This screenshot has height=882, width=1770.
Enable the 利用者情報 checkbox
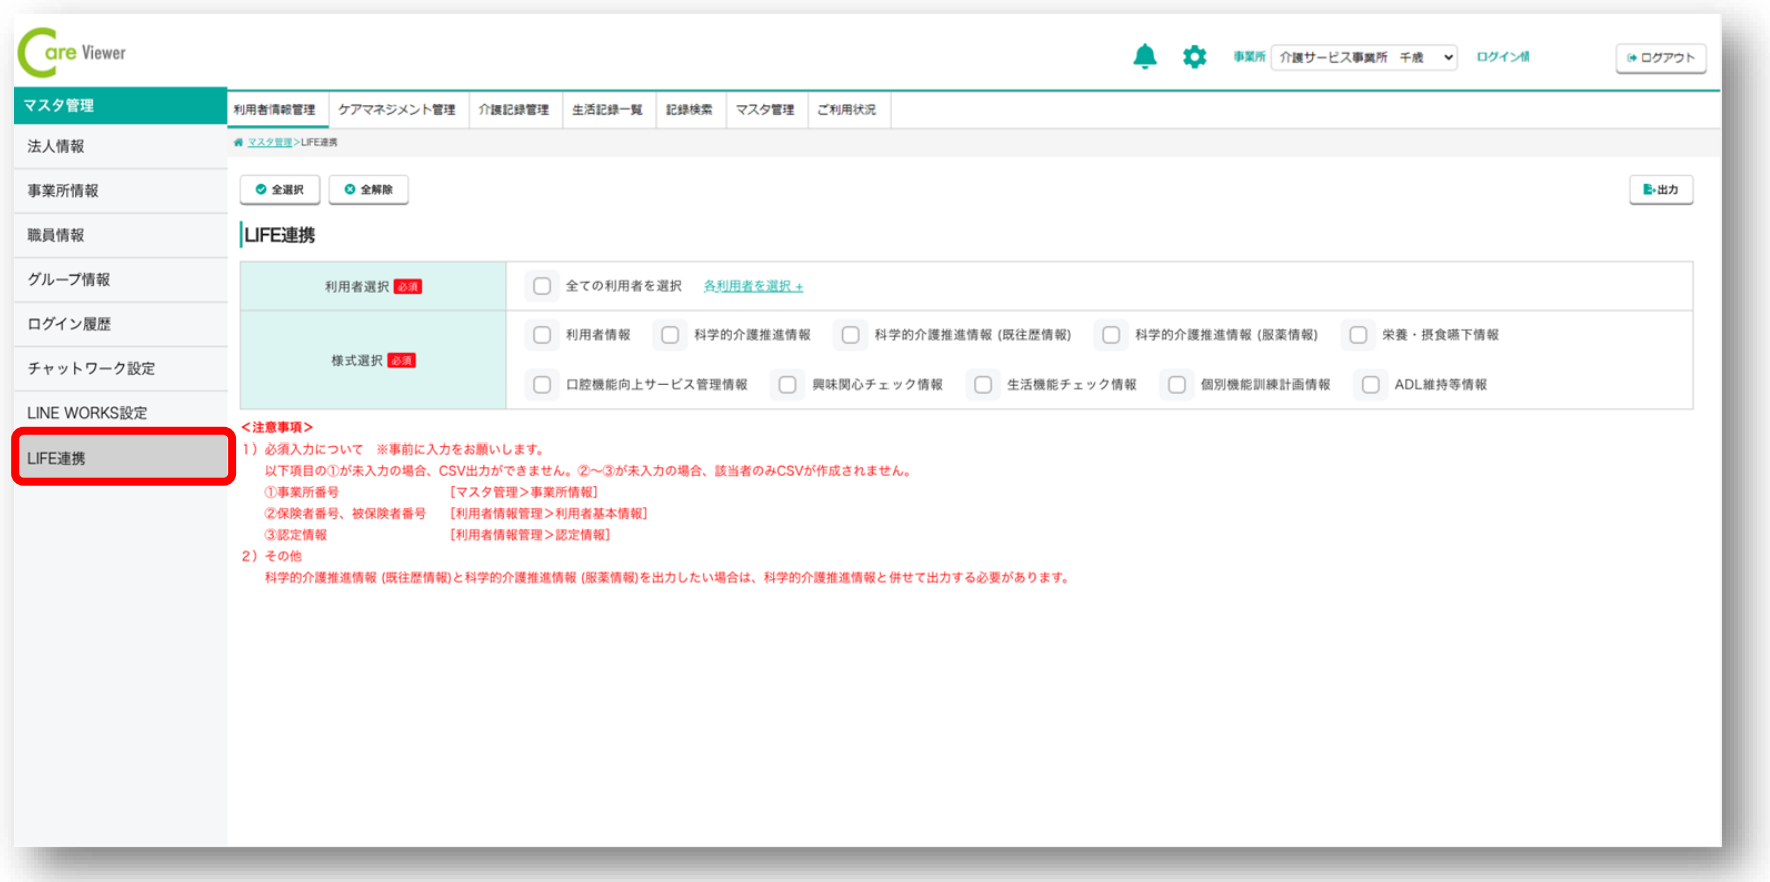pos(542,335)
